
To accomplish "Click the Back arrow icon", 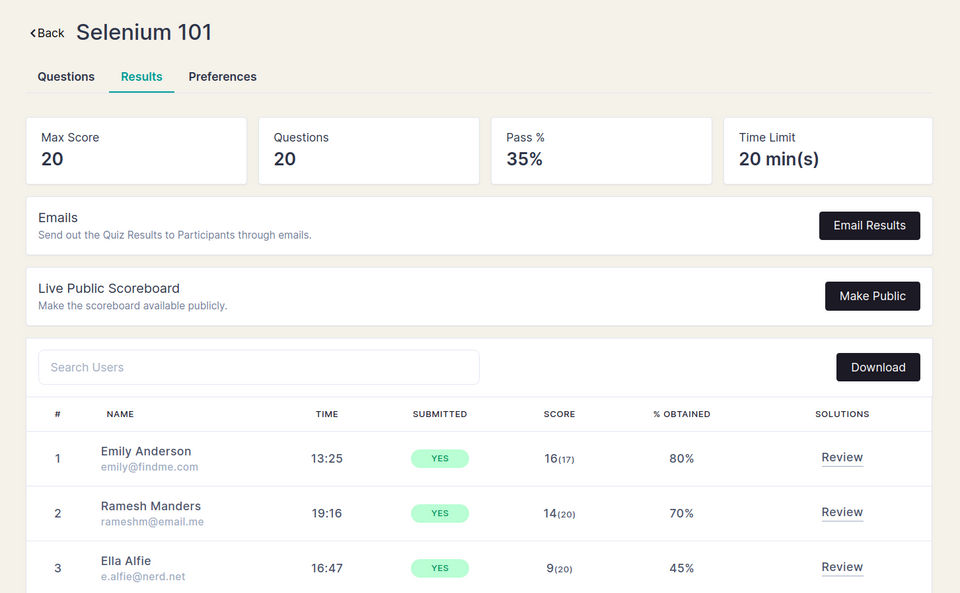I will pyautogui.click(x=33, y=33).
